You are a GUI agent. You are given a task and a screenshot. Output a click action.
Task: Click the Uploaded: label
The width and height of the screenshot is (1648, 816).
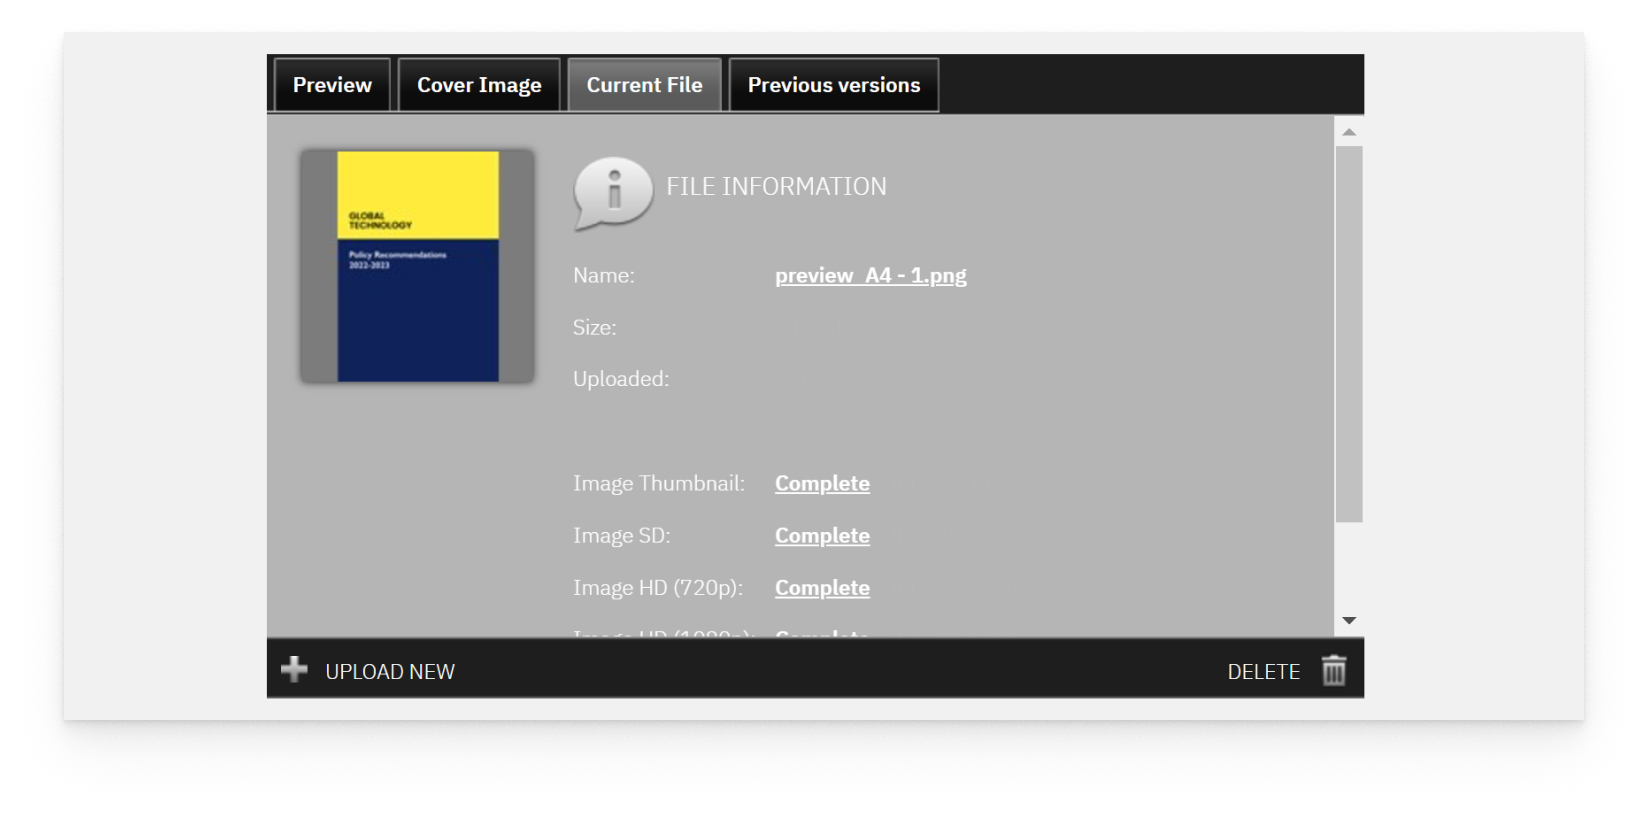click(621, 379)
